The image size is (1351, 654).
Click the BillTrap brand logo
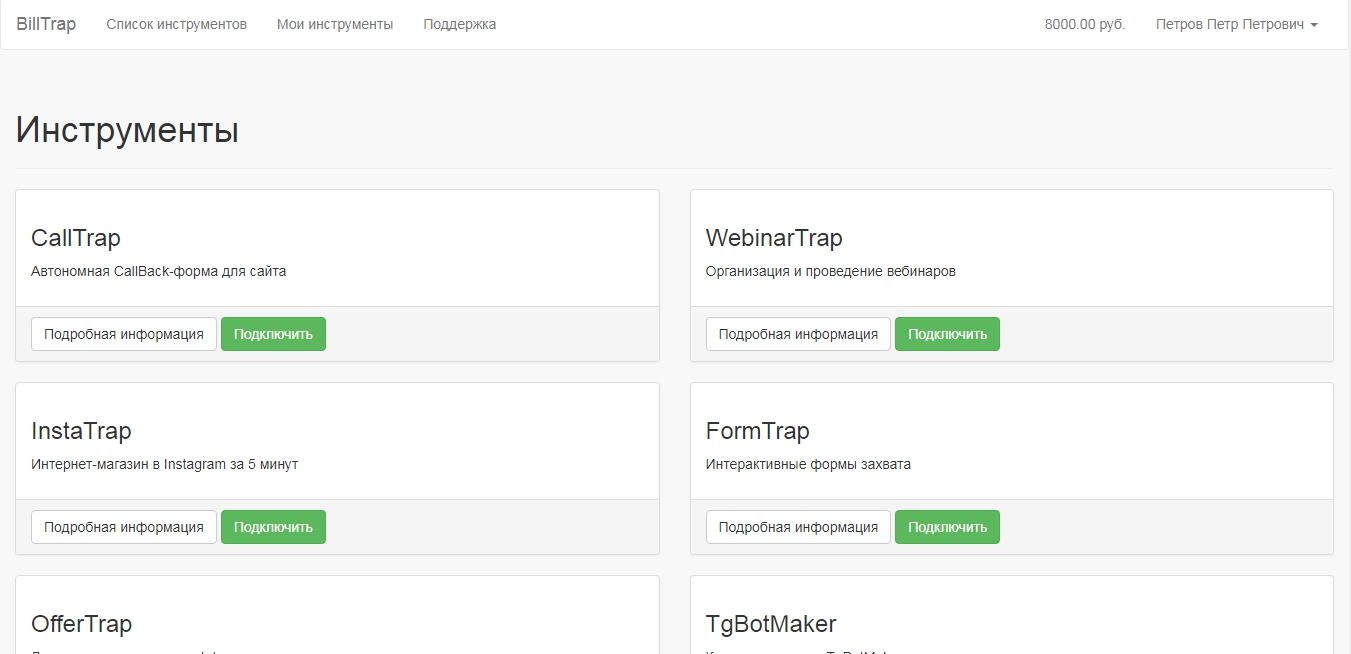(x=46, y=24)
